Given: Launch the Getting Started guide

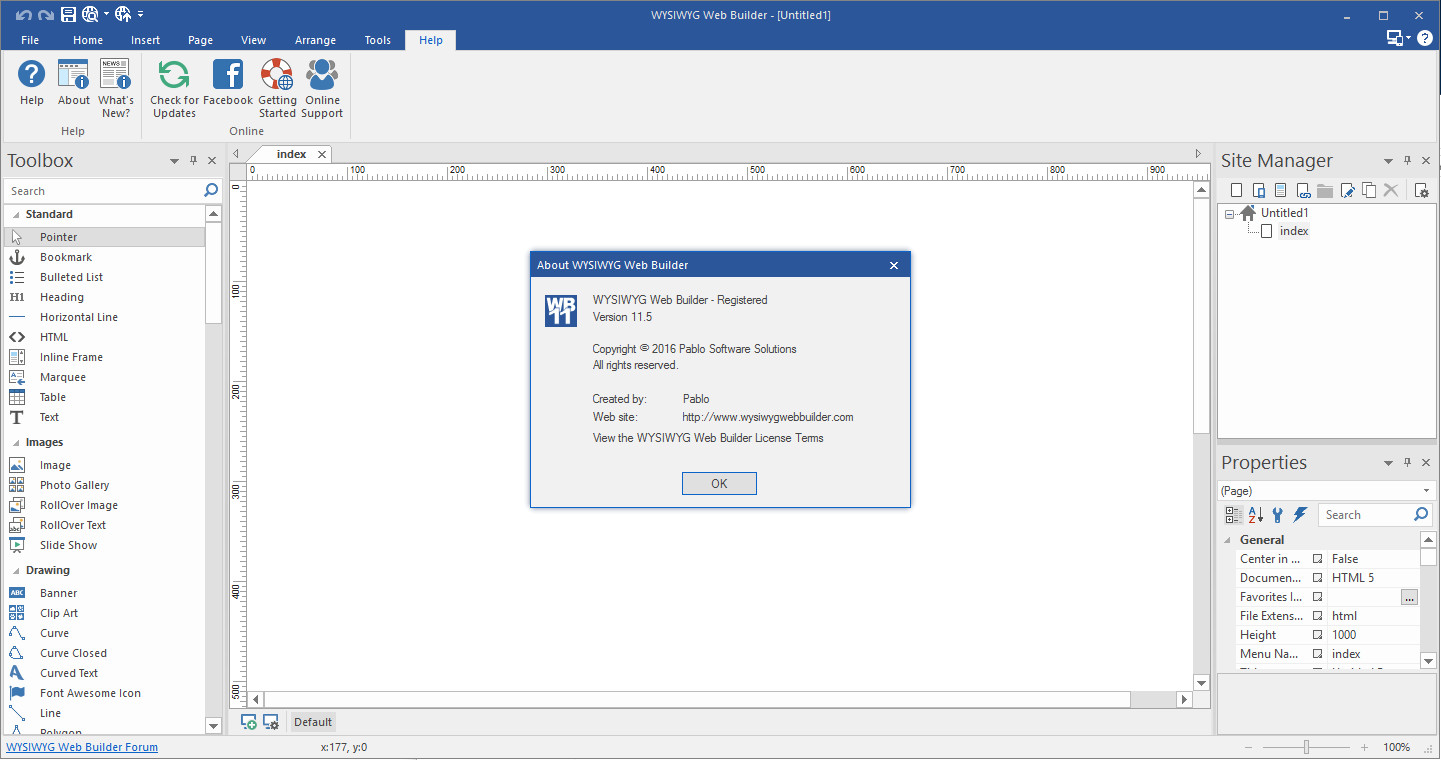Looking at the screenshot, I should [277, 88].
